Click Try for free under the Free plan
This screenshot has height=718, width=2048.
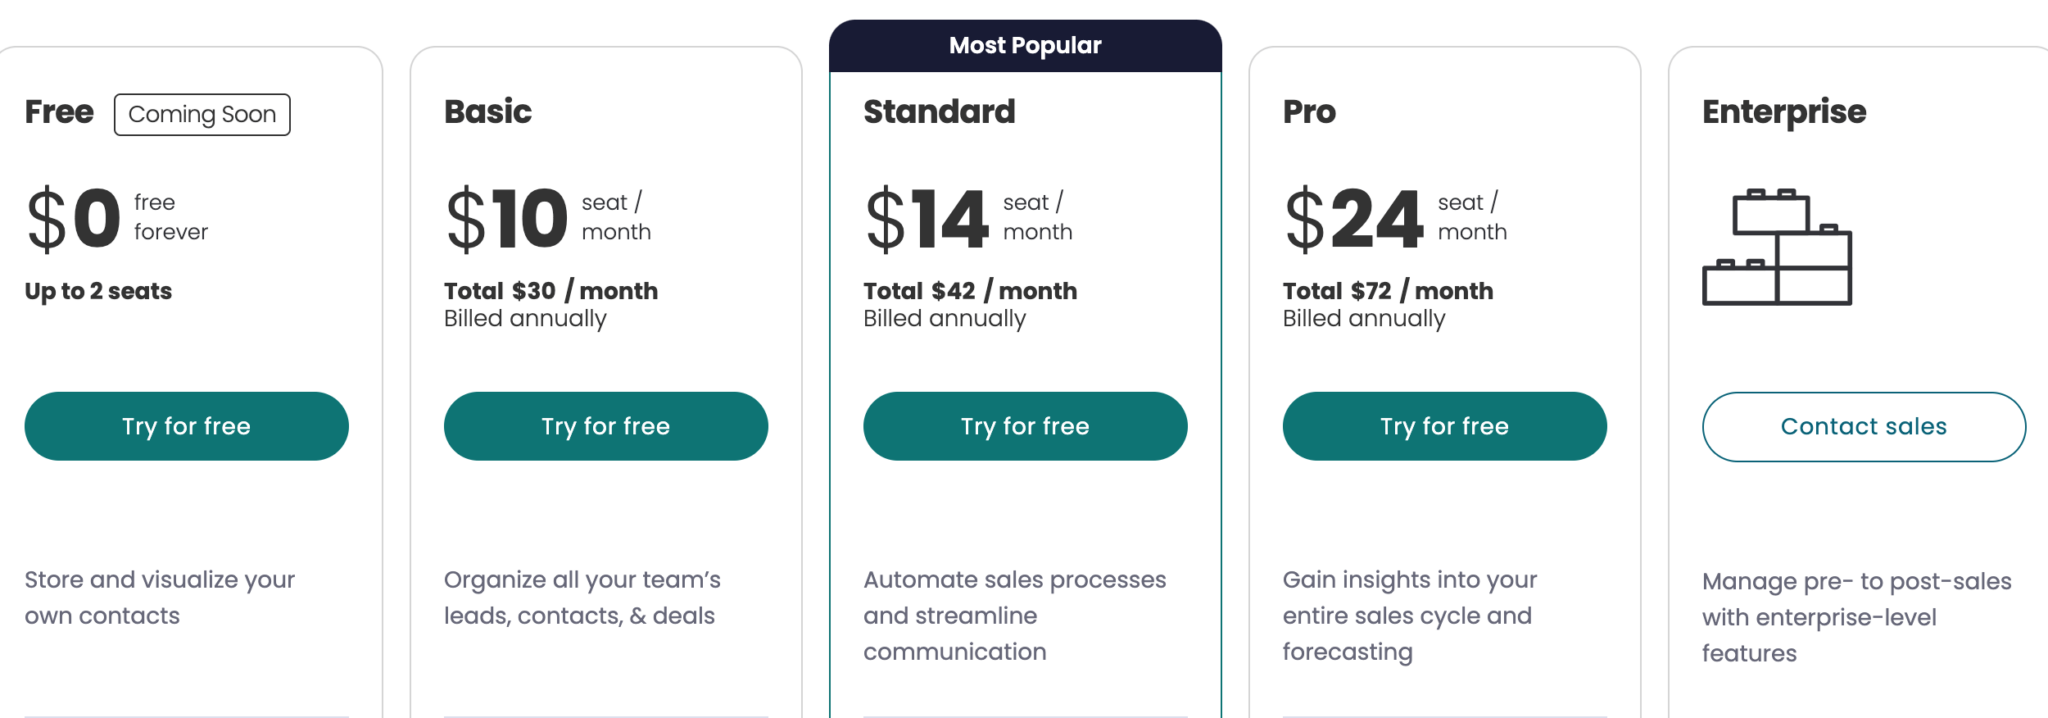pos(186,426)
